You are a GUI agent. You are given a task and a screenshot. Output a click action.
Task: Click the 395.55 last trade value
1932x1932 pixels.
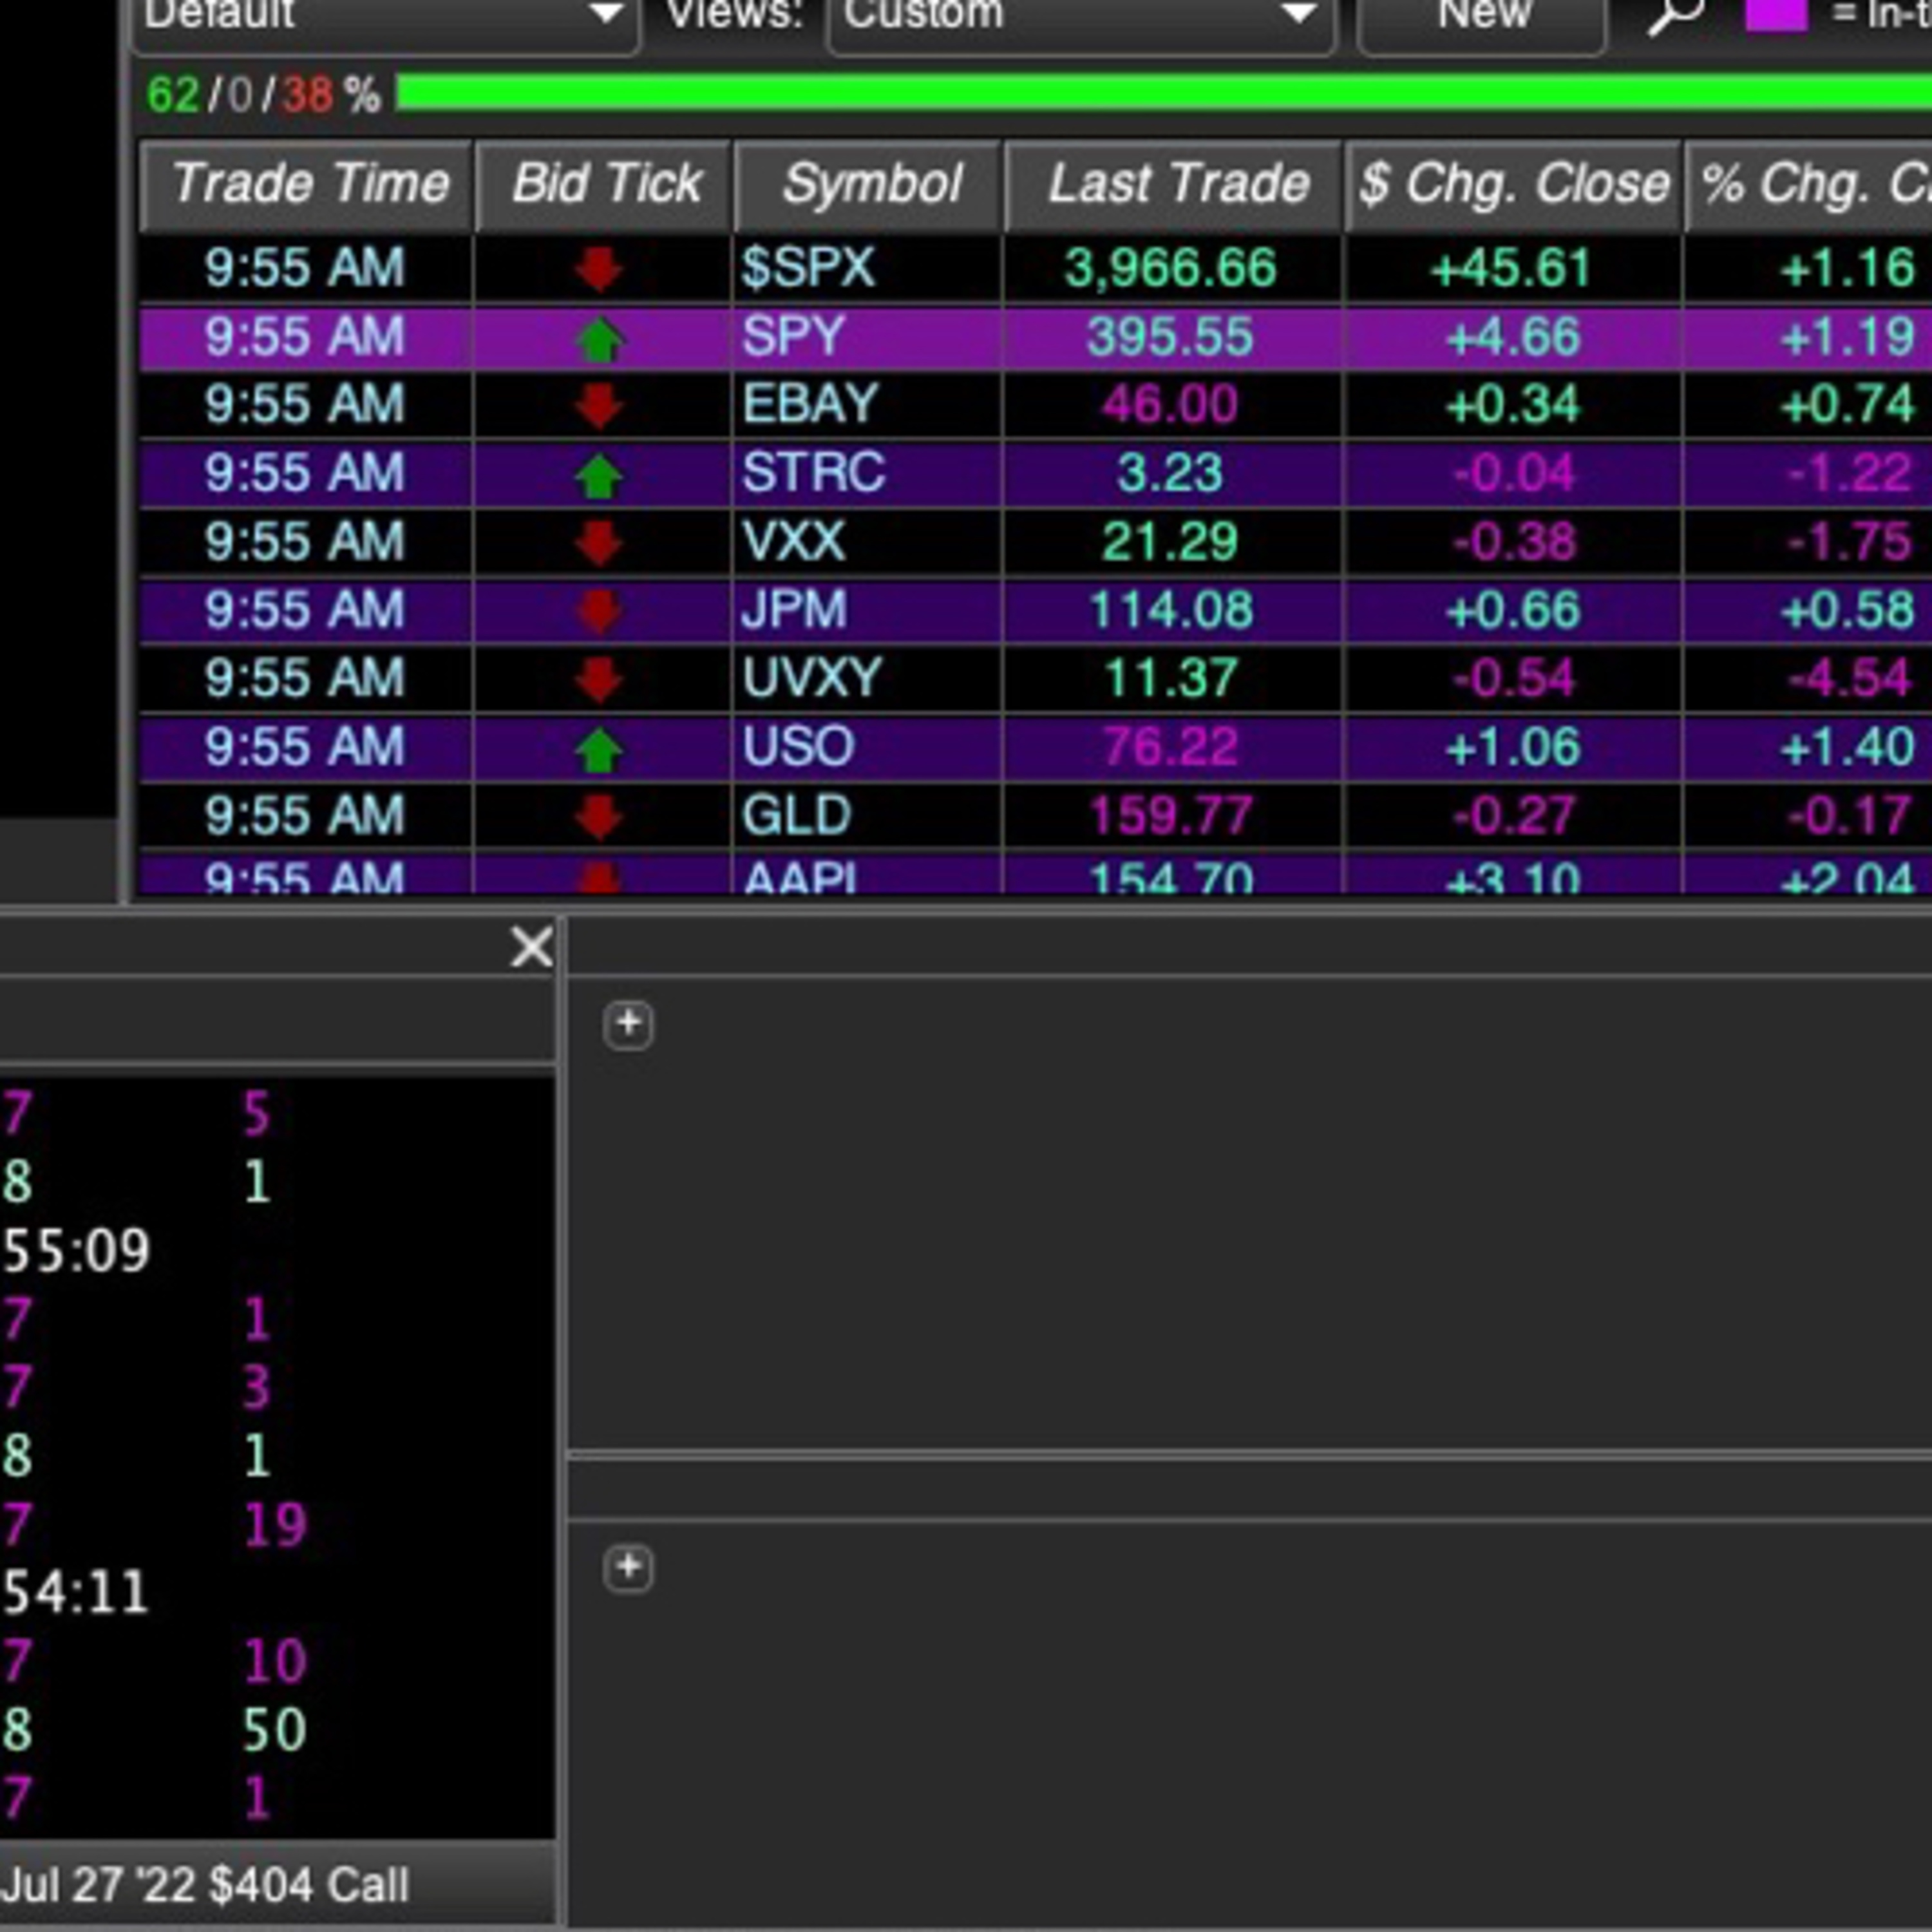click(x=1170, y=337)
